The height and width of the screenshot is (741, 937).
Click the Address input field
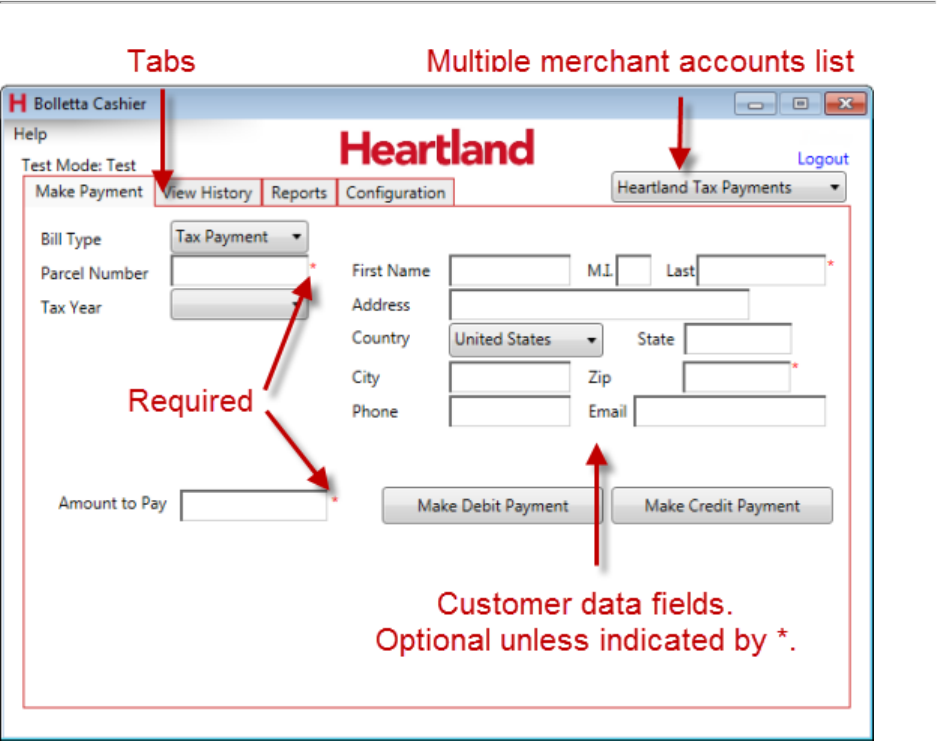[x=599, y=305]
